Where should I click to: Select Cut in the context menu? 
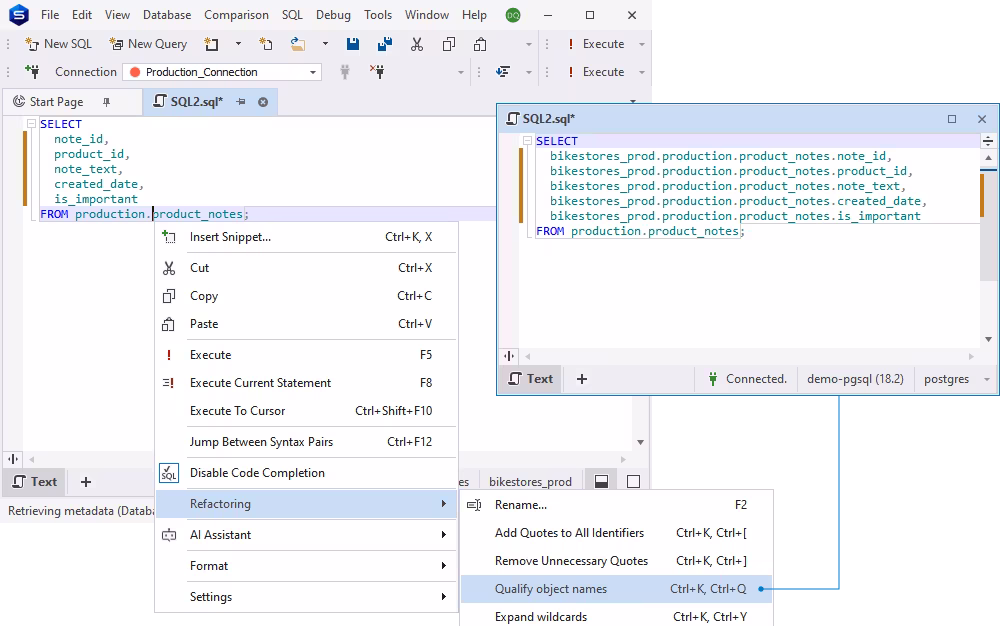(x=307, y=268)
